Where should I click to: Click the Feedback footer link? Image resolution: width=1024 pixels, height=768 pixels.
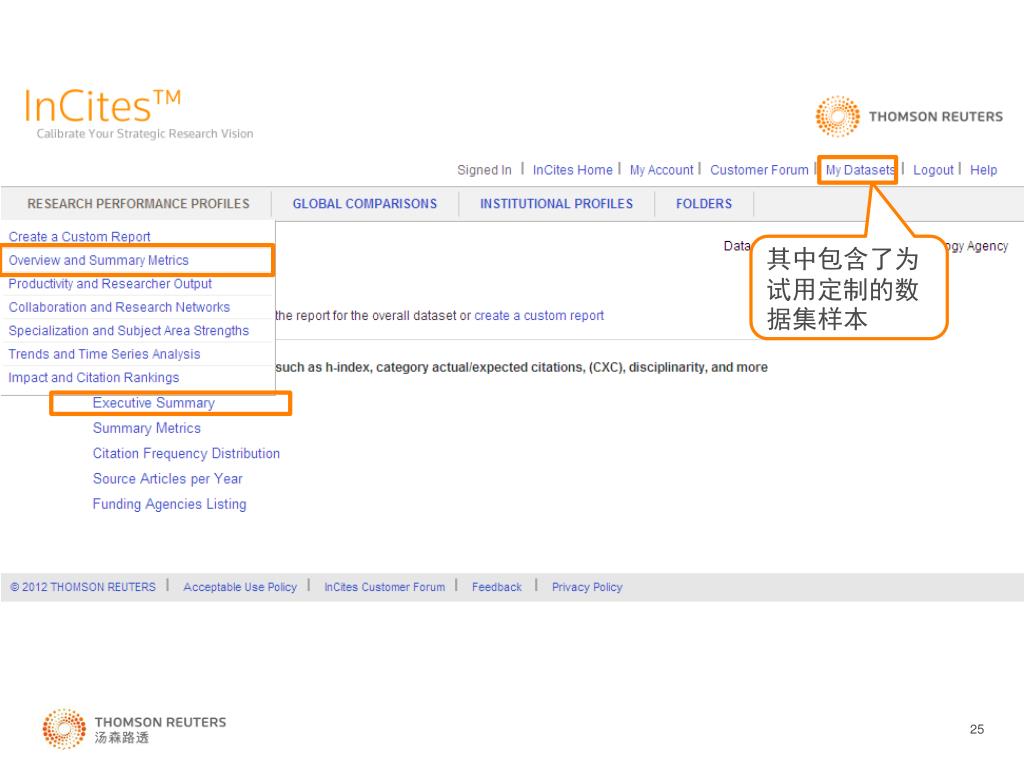click(x=496, y=587)
